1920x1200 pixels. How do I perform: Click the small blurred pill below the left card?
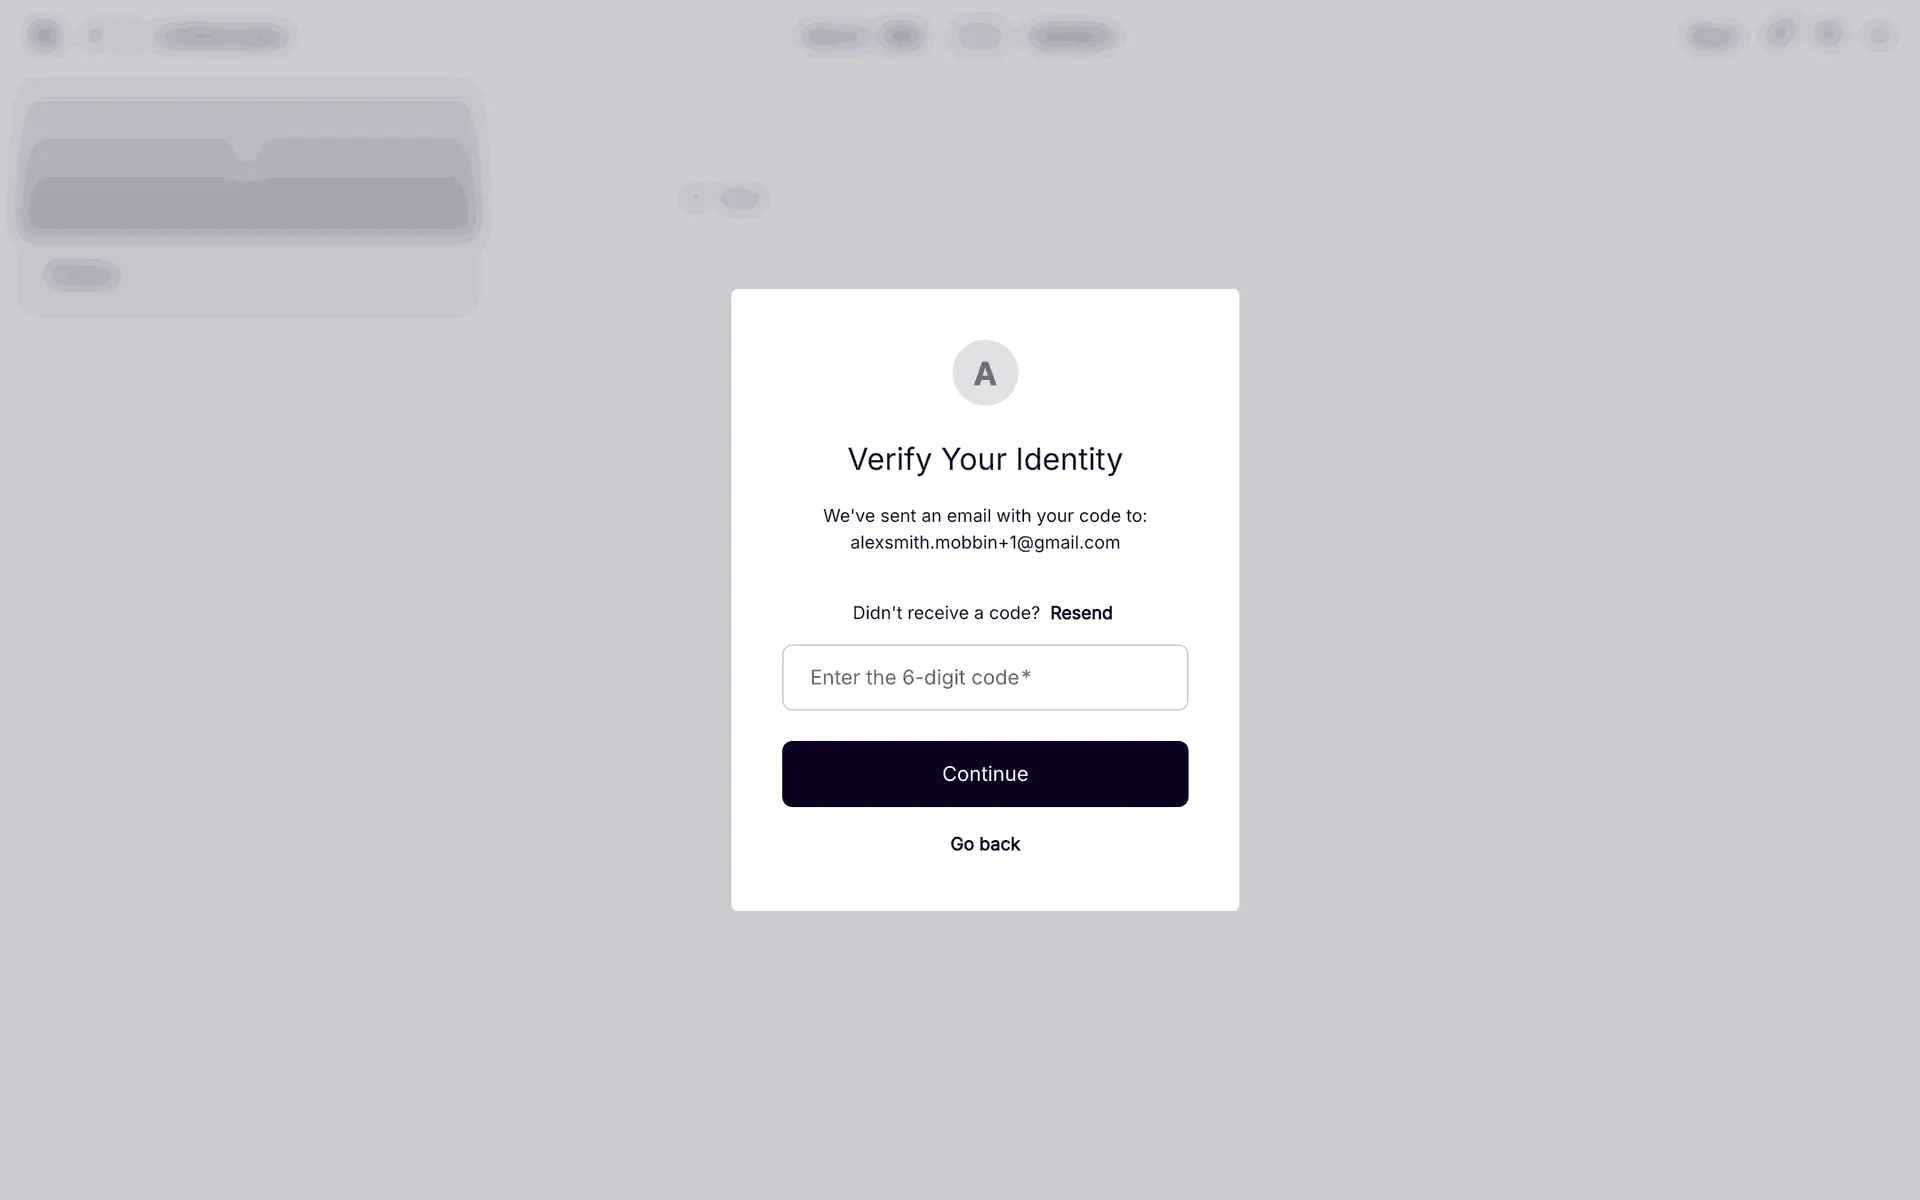[x=82, y=274]
